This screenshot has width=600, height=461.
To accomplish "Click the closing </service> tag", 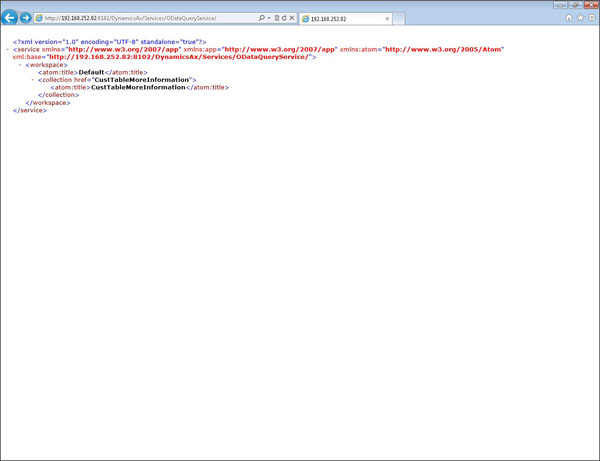I will pos(30,110).
